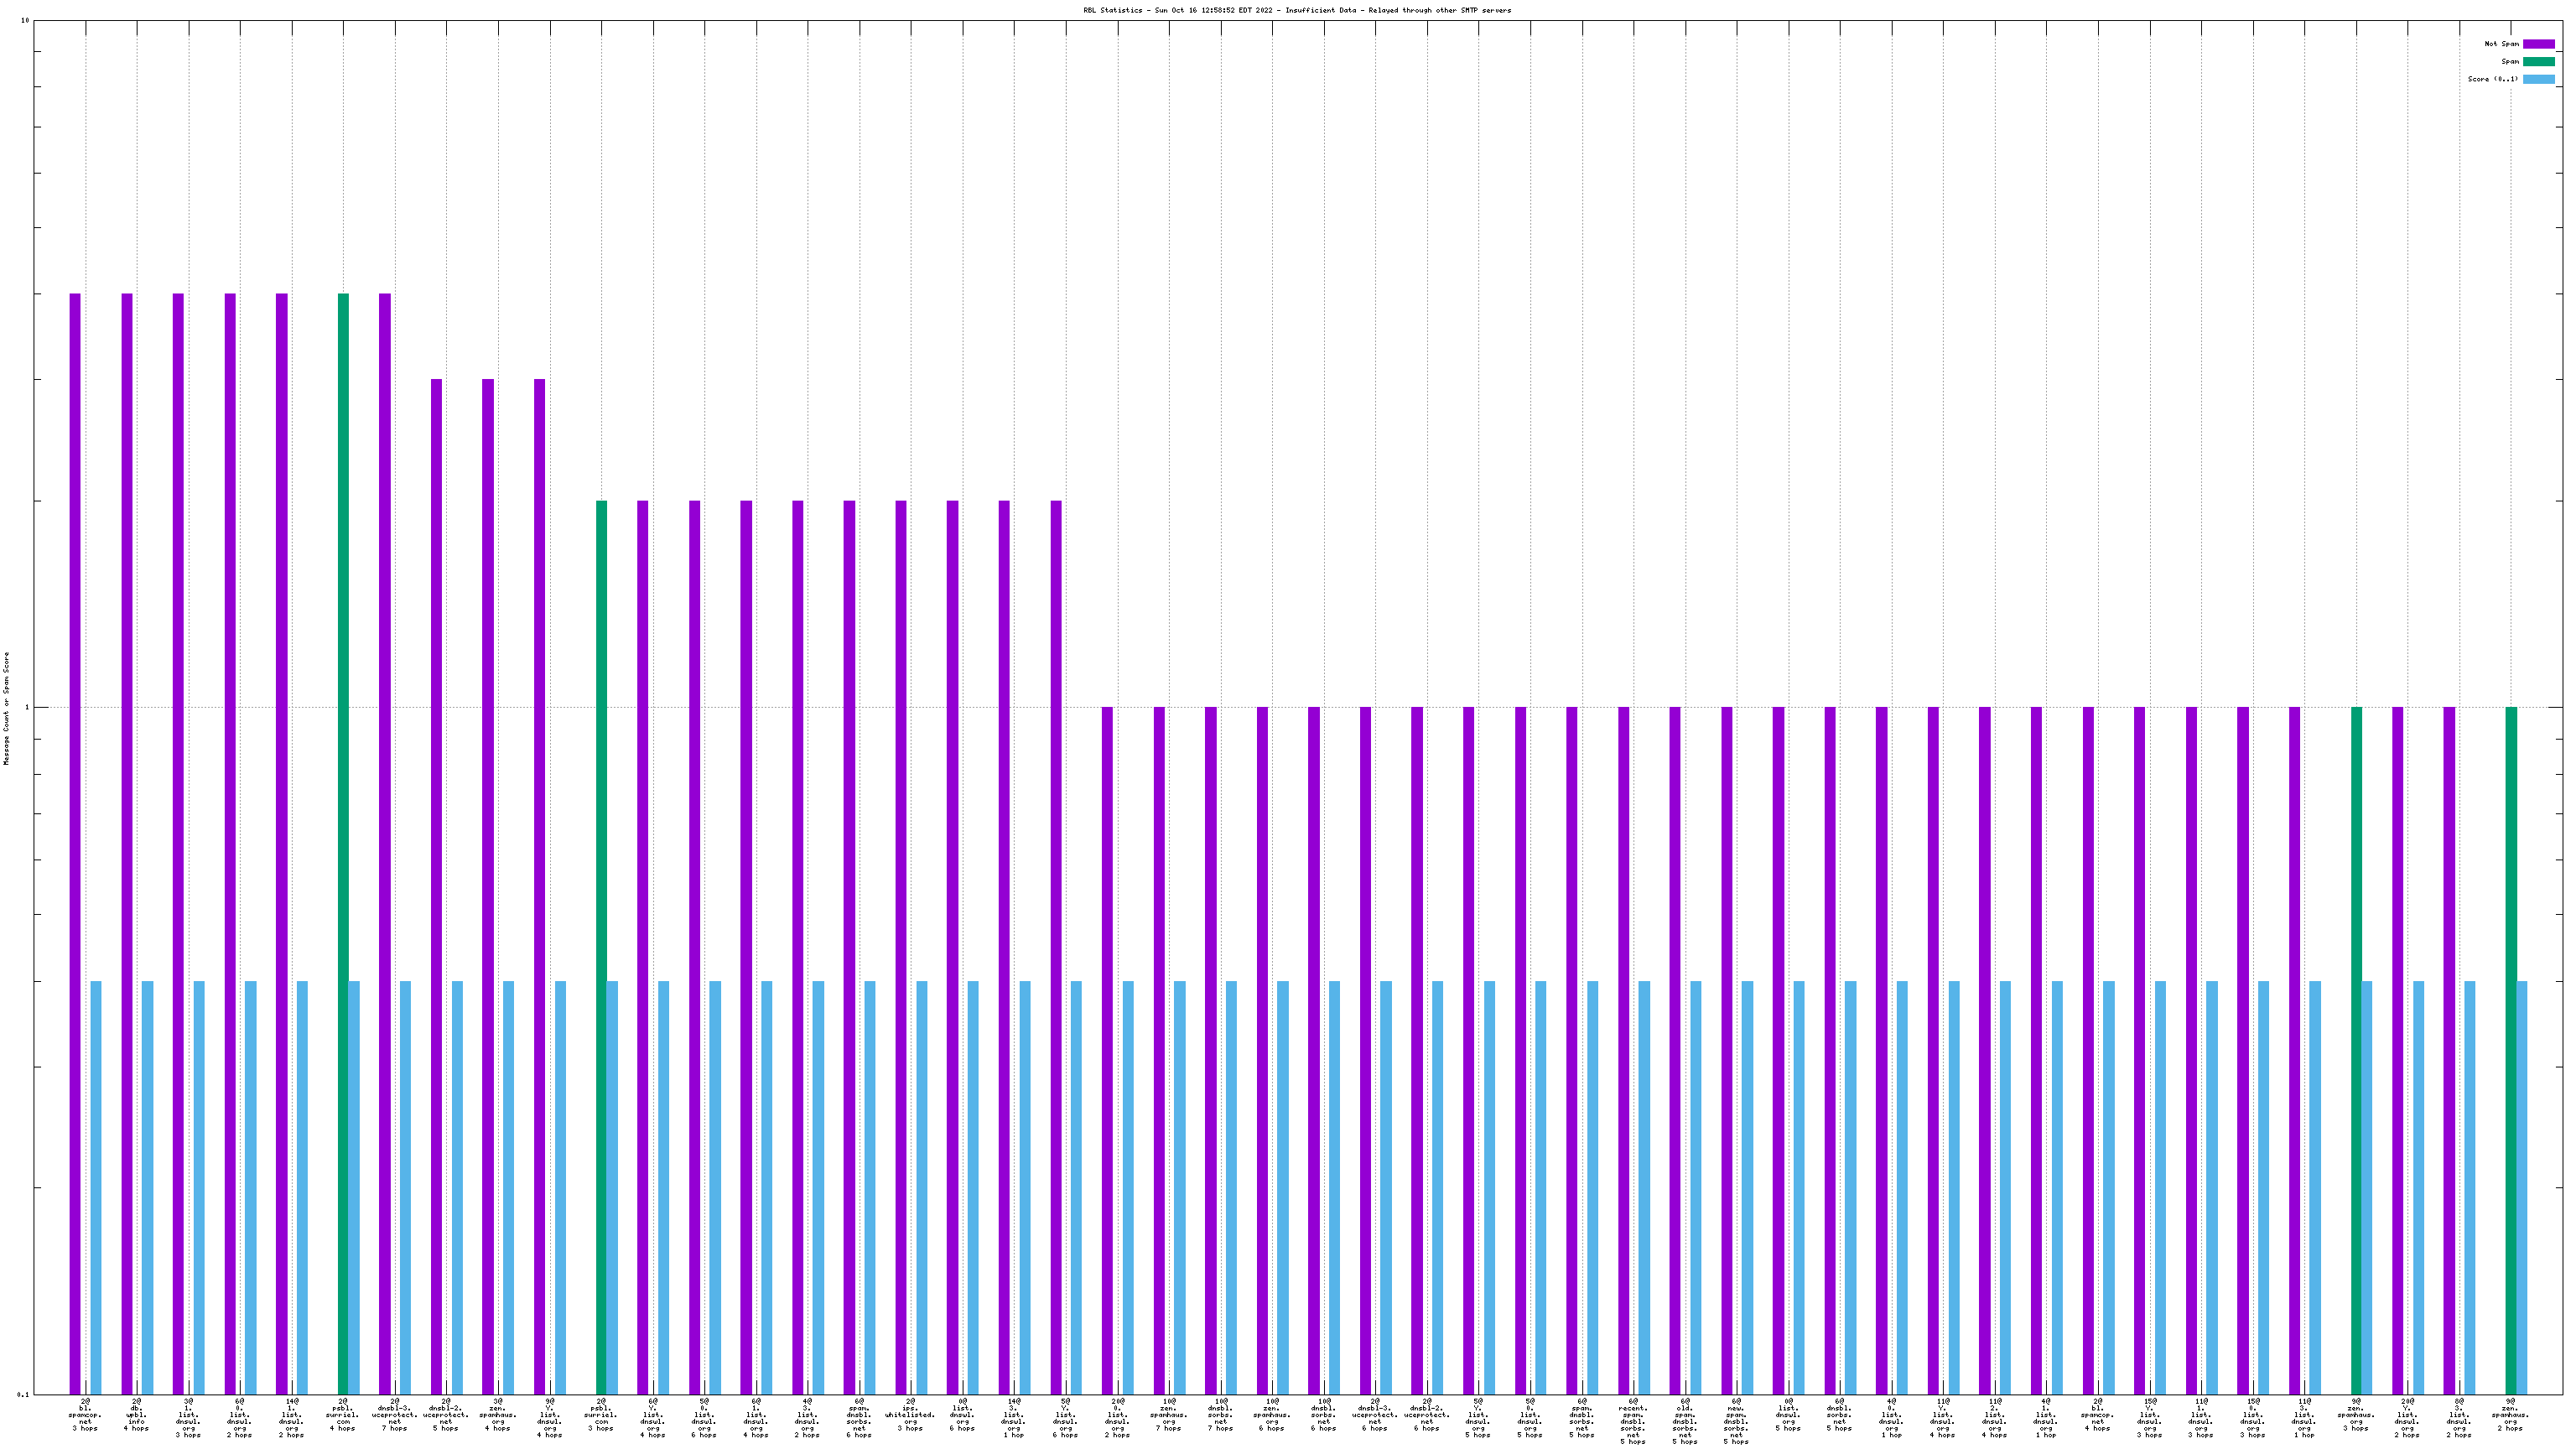This screenshot has width=2576, height=1449.
Task: Click the db.wpbl.info 4 hops axis label
Action: click(x=136, y=1415)
